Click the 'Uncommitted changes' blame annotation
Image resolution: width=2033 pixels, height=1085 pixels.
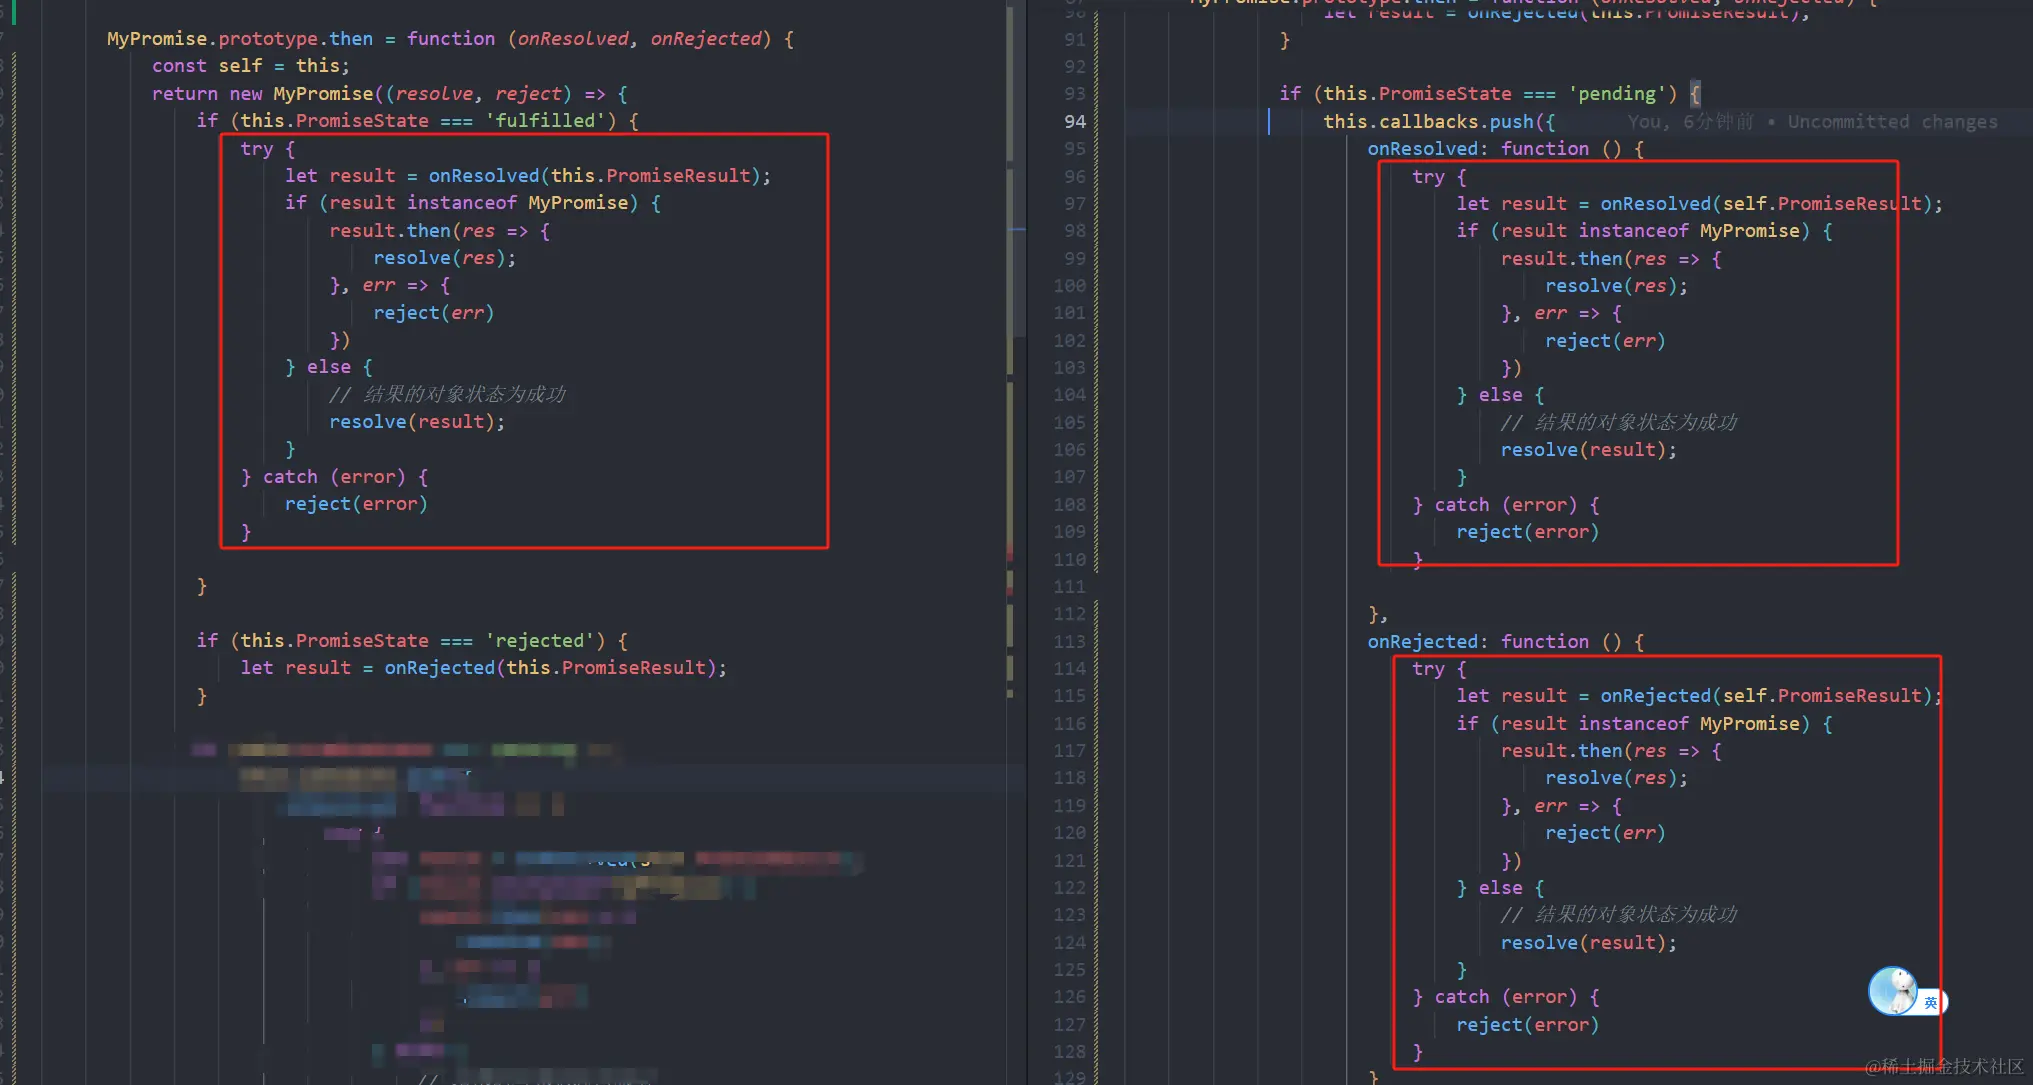tap(1891, 122)
